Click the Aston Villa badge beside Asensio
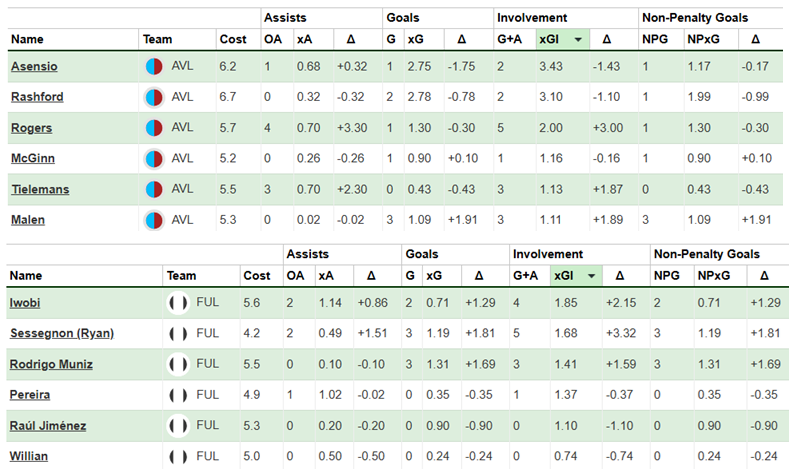Image resolution: width=794 pixels, height=474 pixels. pyautogui.click(x=154, y=67)
